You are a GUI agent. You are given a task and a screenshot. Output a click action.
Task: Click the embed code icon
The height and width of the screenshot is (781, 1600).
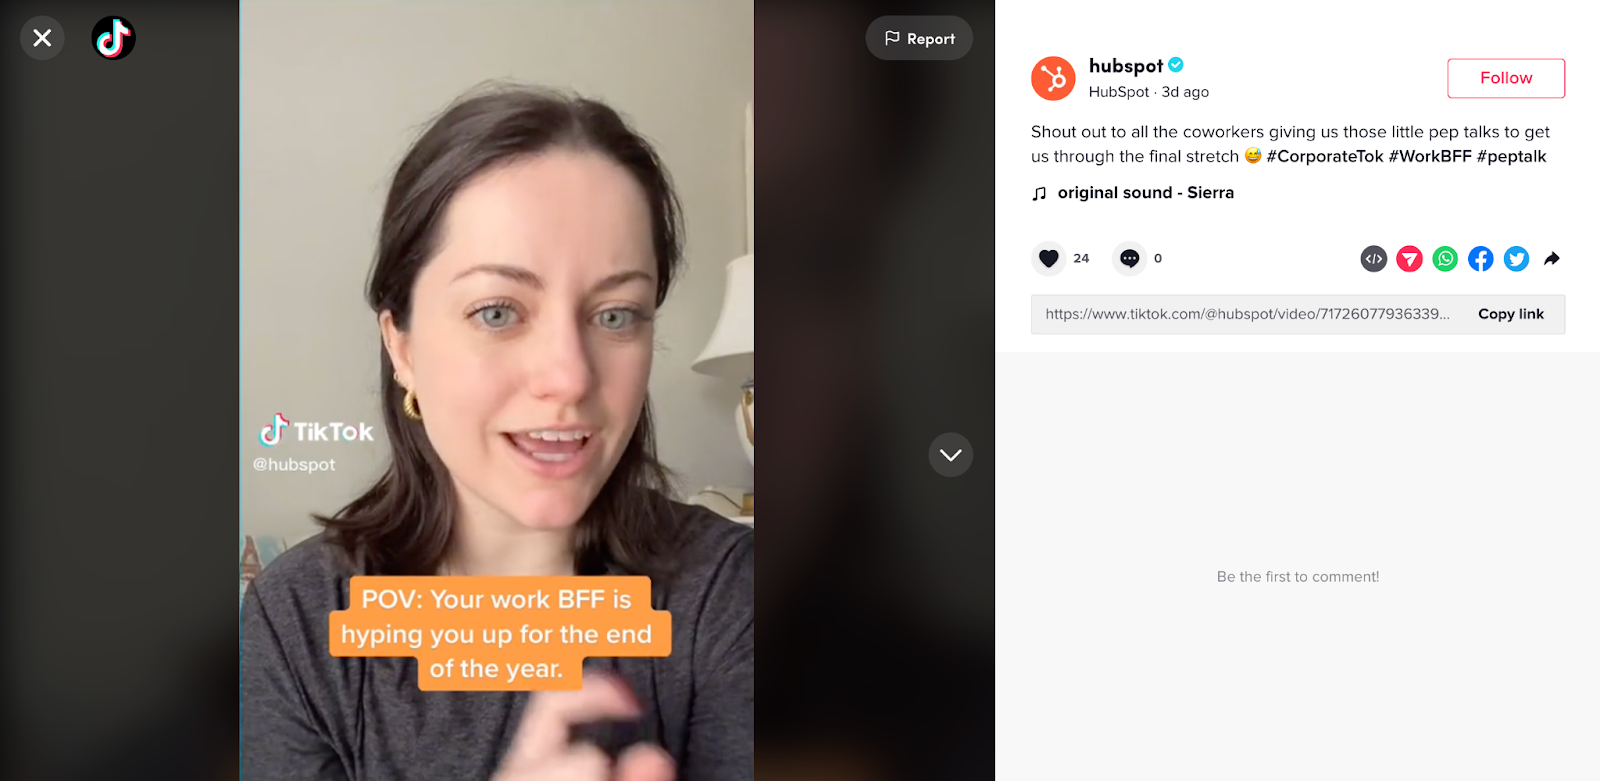pyautogui.click(x=1374, y=259)
